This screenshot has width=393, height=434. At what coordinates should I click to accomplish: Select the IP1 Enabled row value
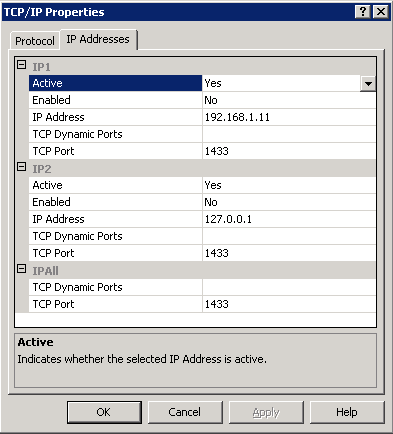(289, 100)
